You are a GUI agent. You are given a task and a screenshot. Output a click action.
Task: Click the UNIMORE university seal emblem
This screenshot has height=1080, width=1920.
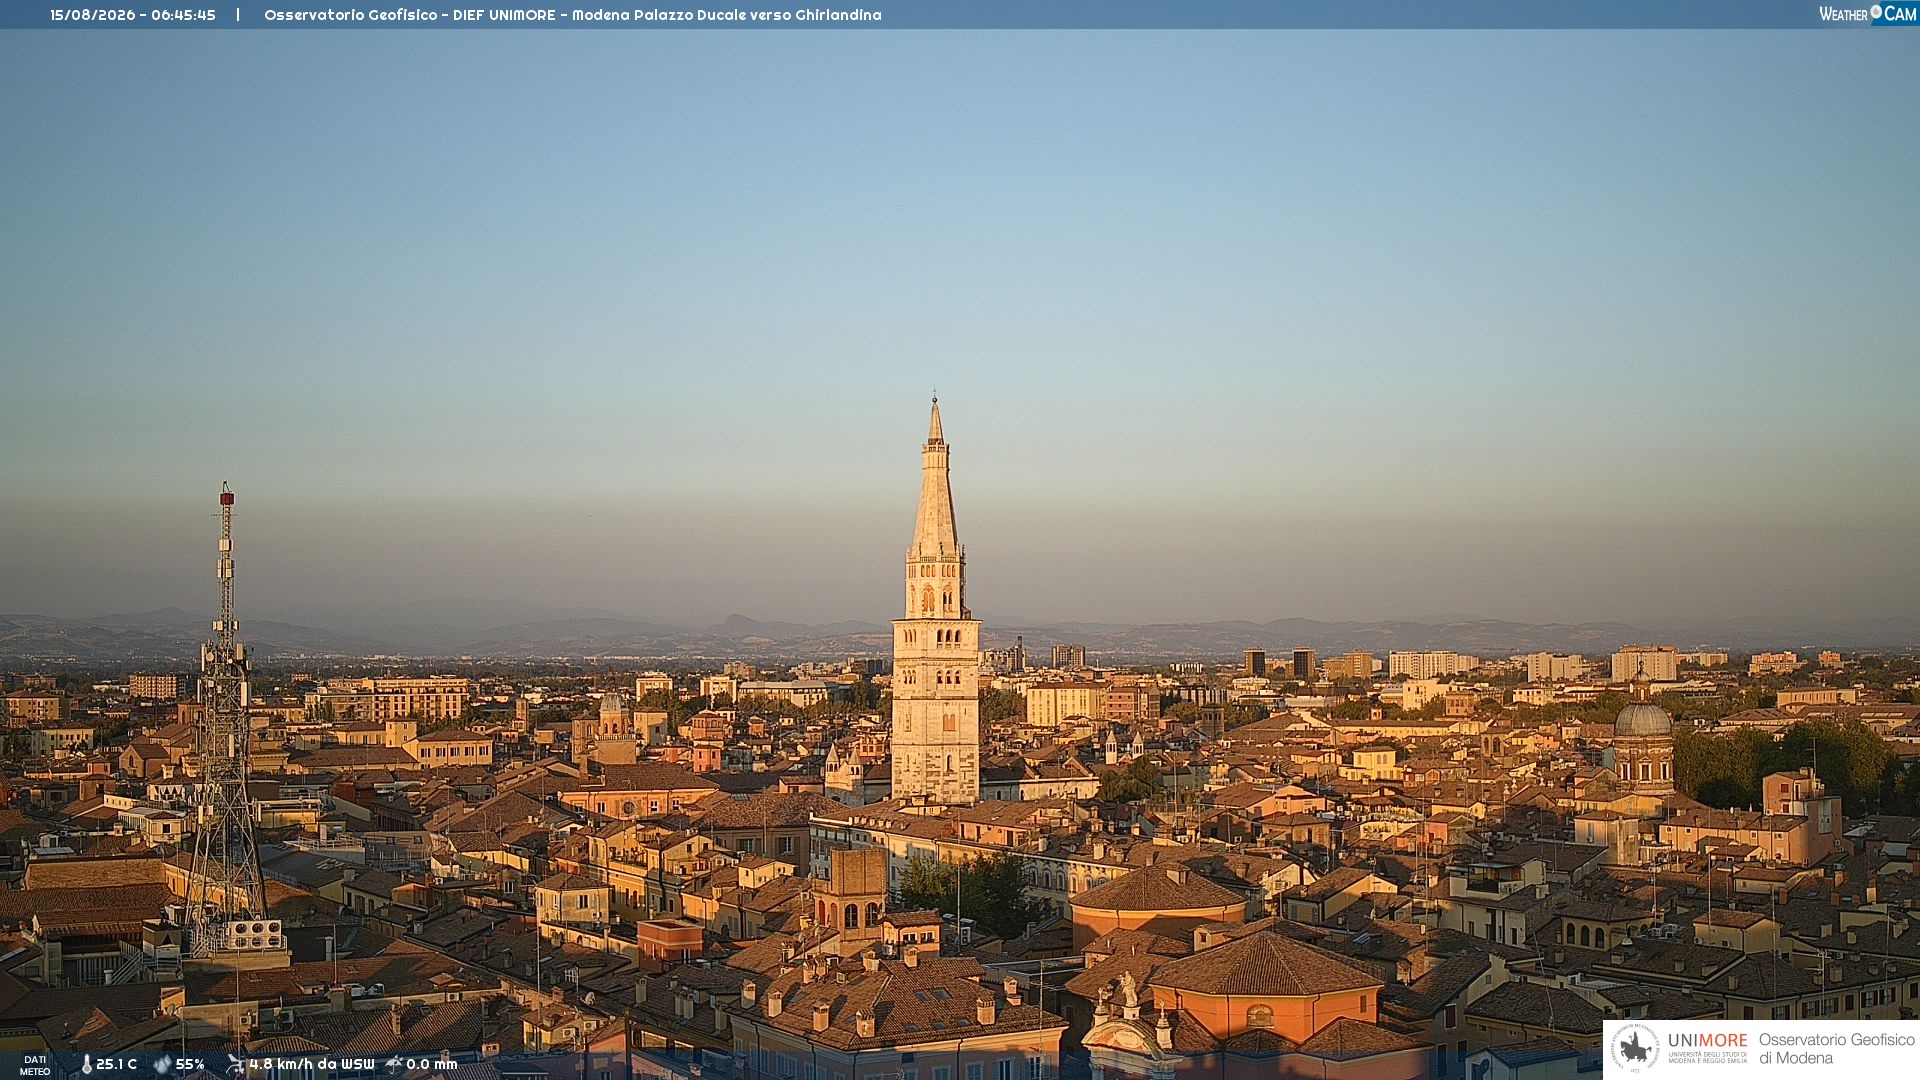tap(1635, 1049)
